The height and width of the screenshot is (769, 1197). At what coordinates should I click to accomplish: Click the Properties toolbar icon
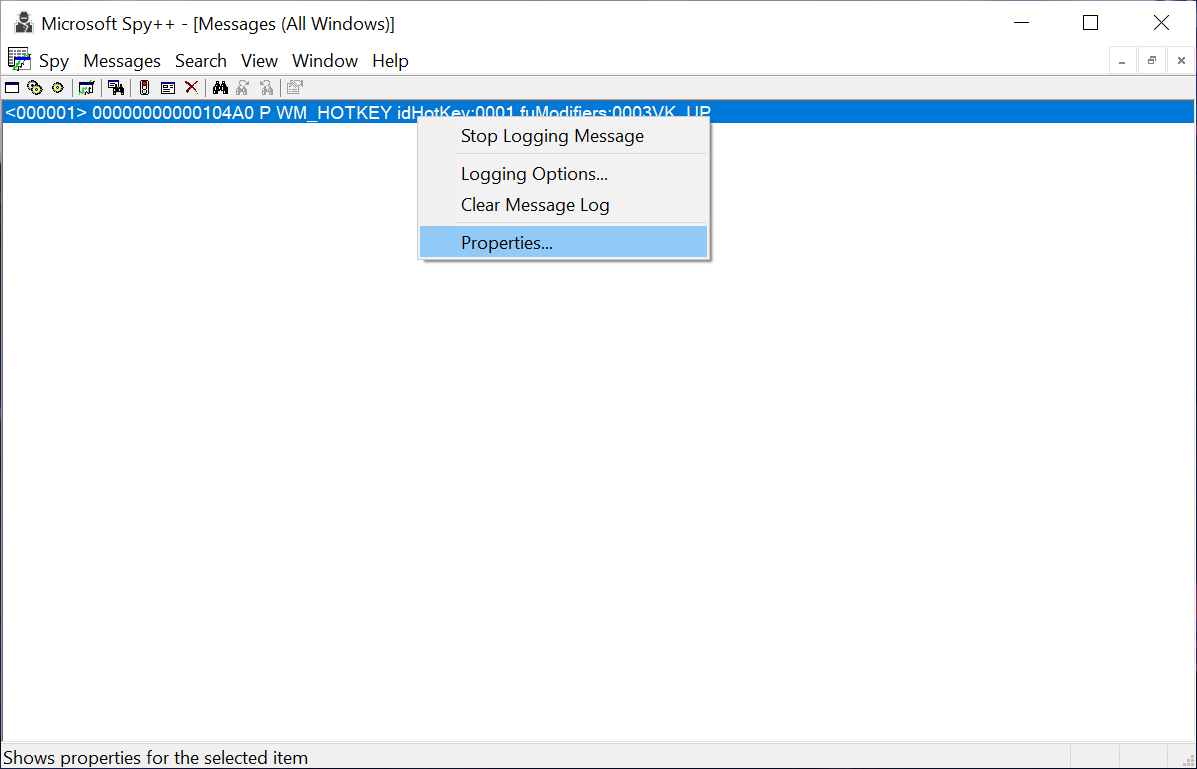(x=295, y=88)
